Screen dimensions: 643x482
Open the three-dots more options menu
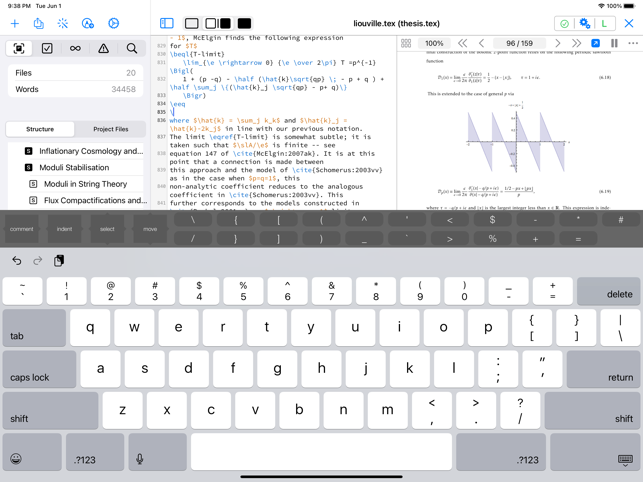pos(632,44)
